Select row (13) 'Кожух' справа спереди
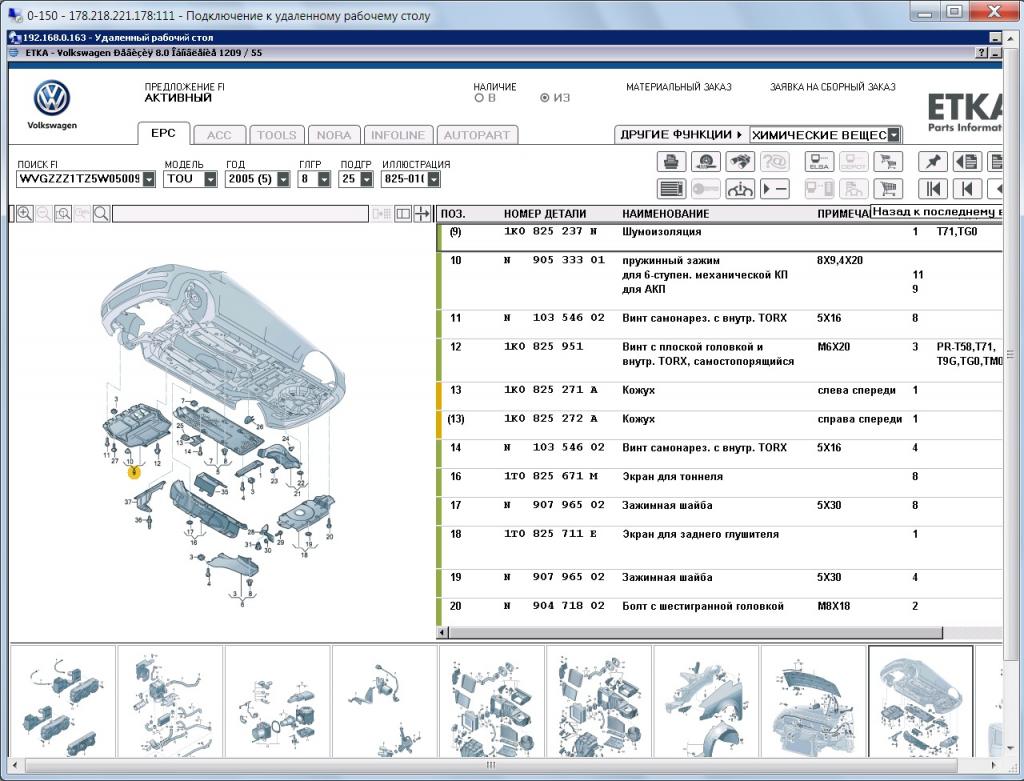1024x781 pixels. tap(719, 424)
